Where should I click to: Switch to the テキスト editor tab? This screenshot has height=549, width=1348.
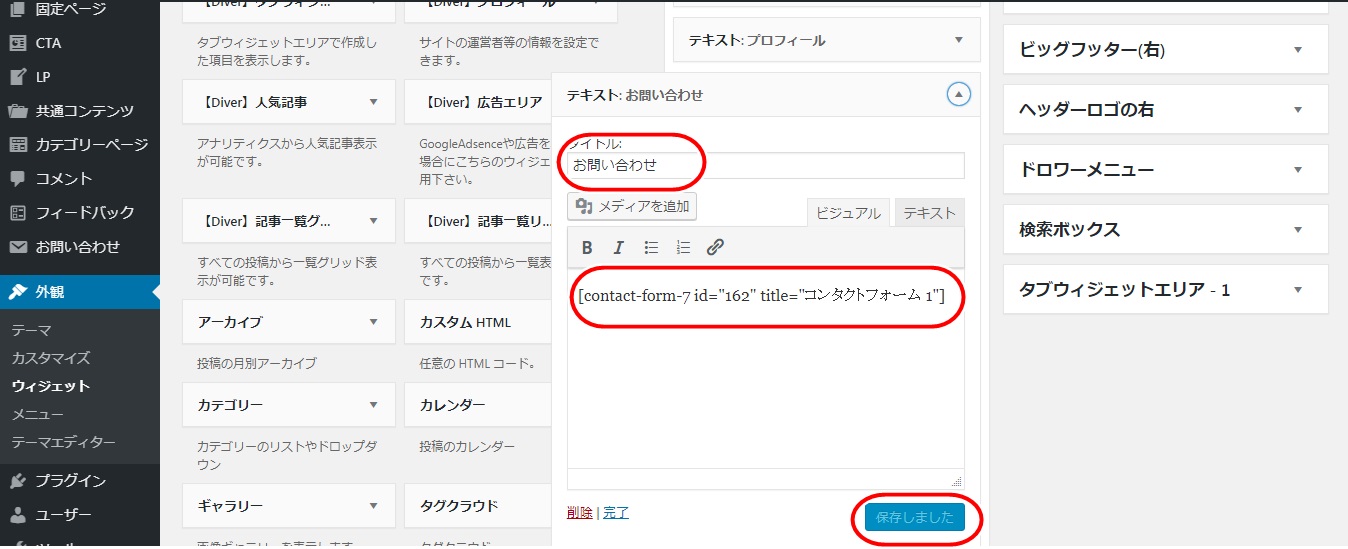point(929,213)
